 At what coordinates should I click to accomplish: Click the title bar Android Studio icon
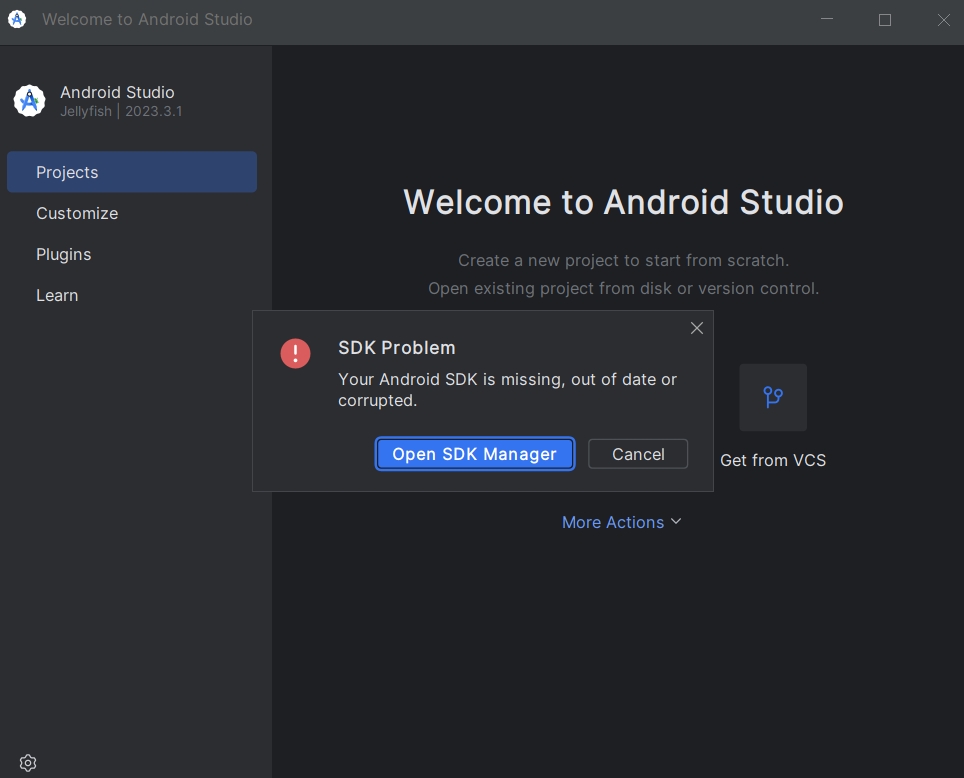tap(17, 19)
